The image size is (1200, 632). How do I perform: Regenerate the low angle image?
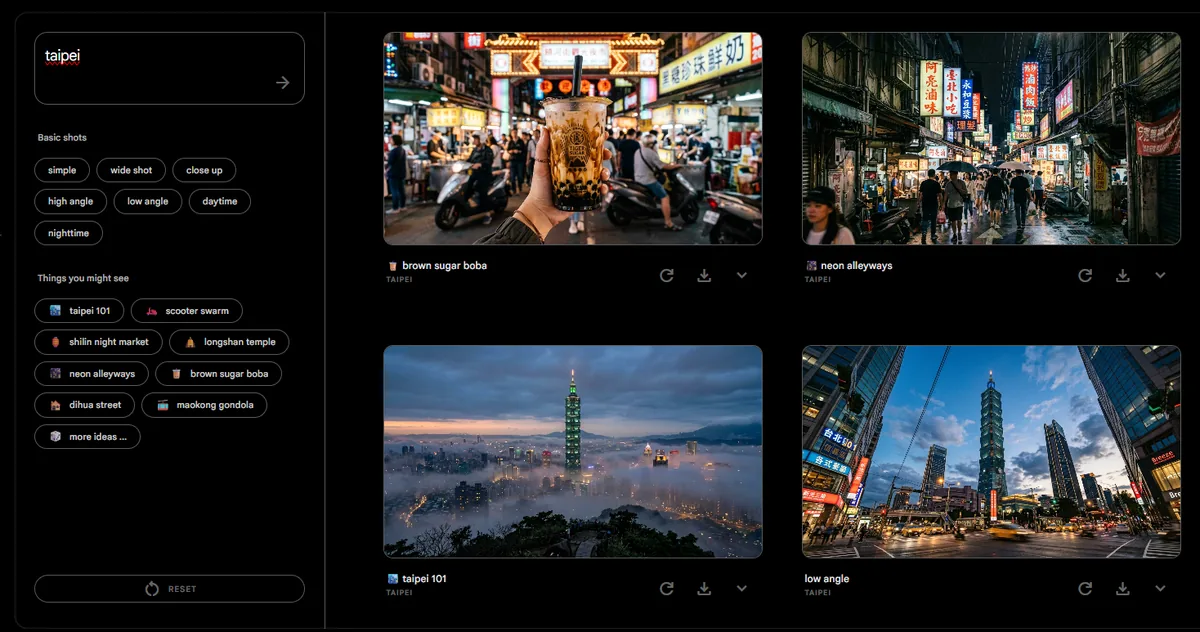1085,588
